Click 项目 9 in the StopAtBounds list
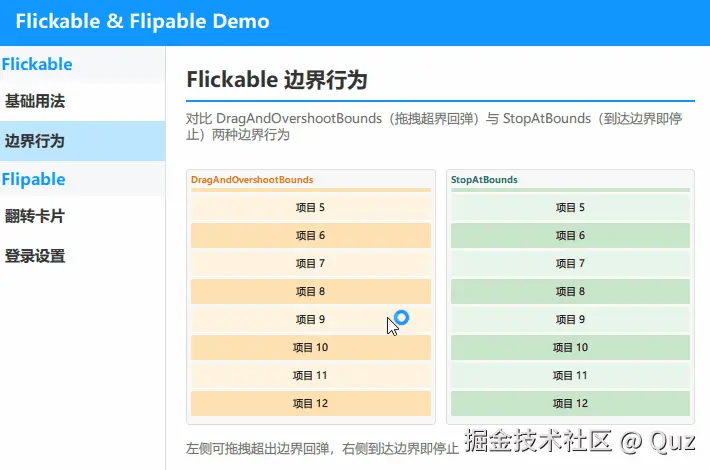 point(571,319)
